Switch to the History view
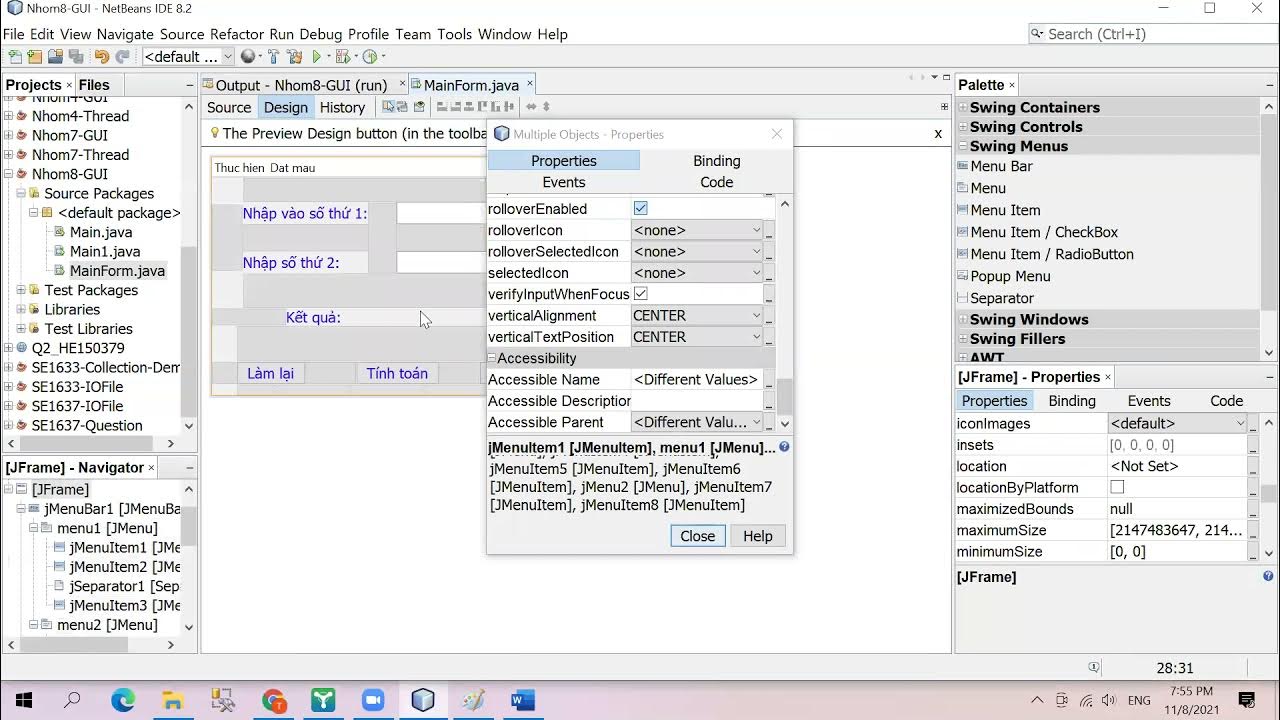 pos(342,107)
